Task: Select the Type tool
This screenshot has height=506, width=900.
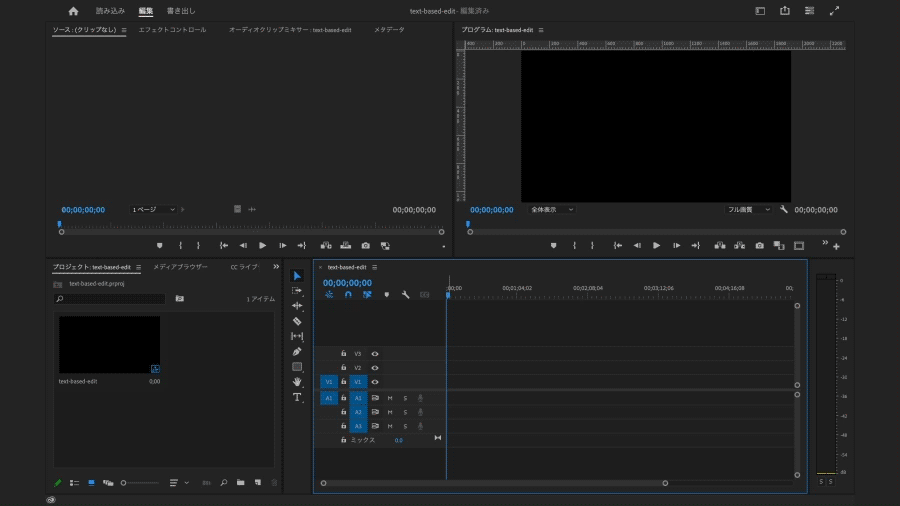Action: (297, 397)
